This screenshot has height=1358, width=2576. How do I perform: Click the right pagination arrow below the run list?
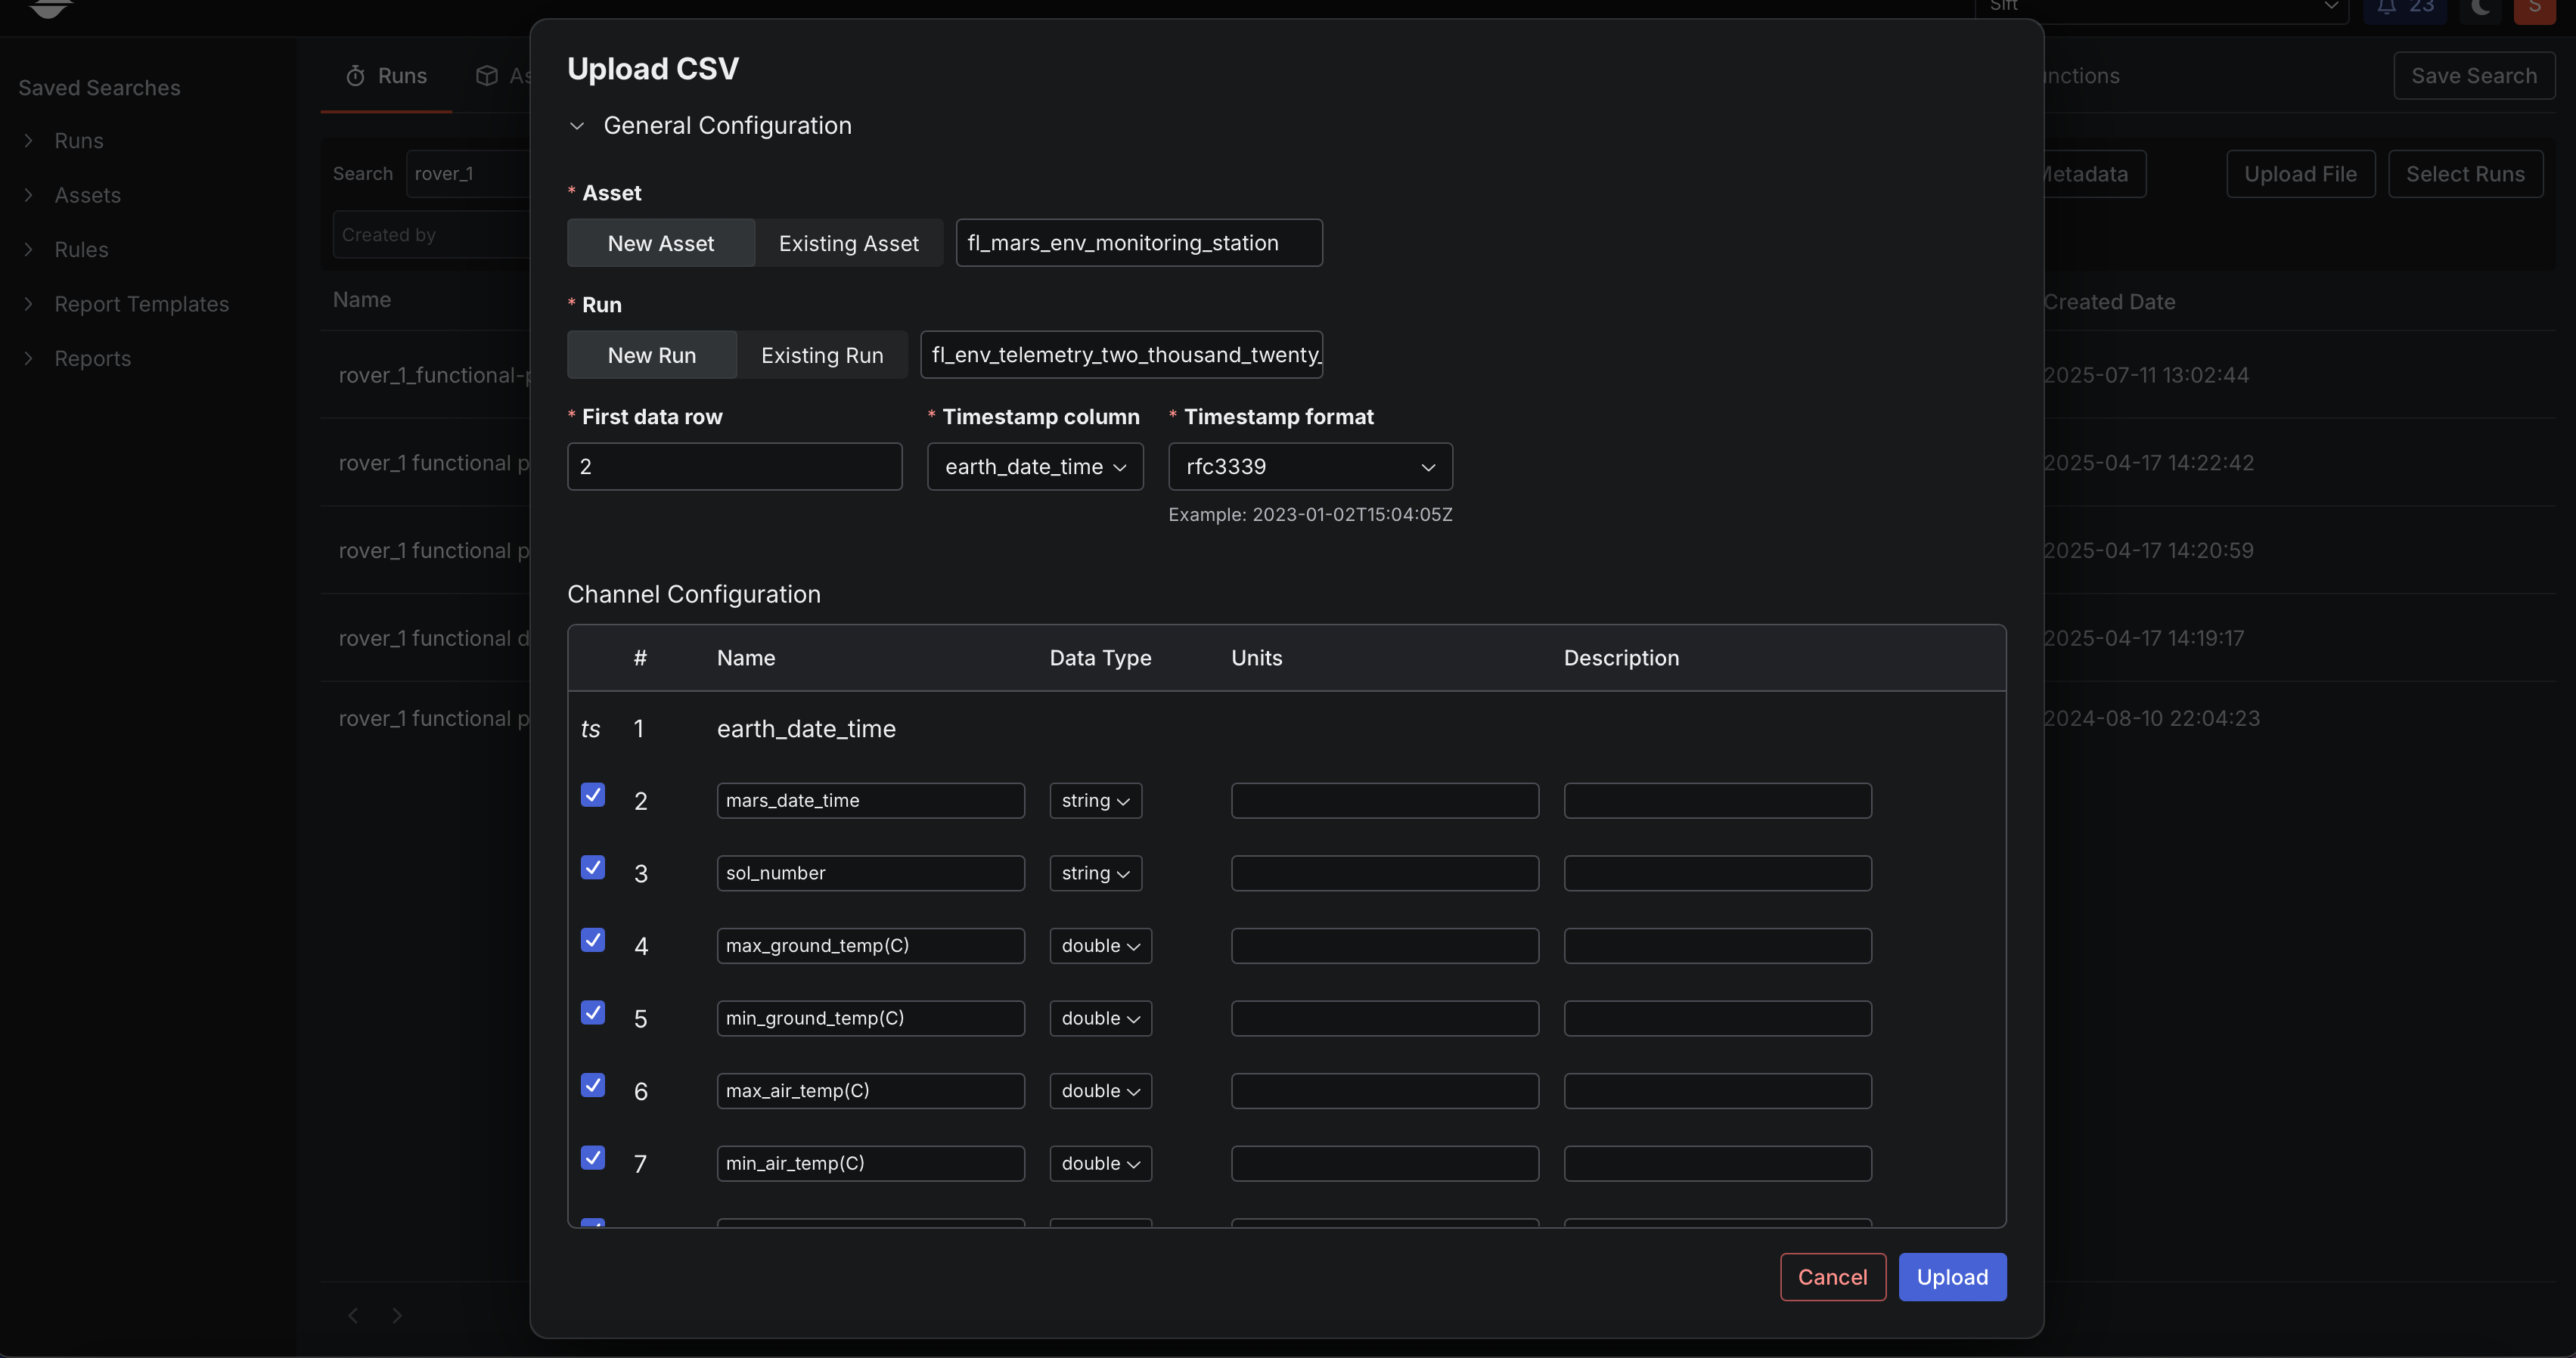(397, 1315)
